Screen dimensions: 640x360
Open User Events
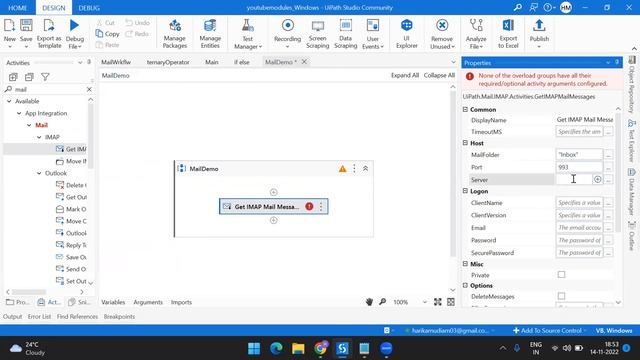[x=373, y=33]
